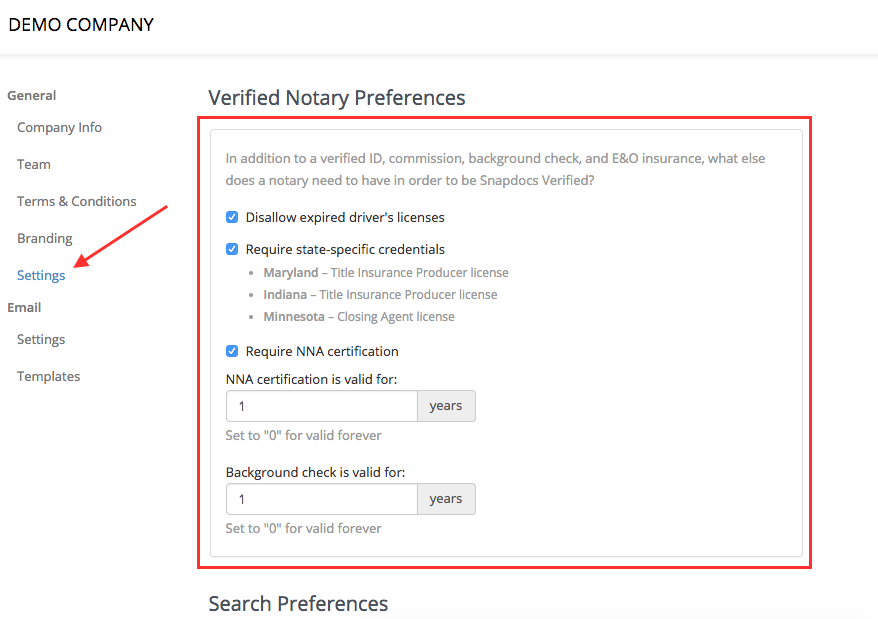
Task: Open the Branding settings
Action: coord(44,238)
